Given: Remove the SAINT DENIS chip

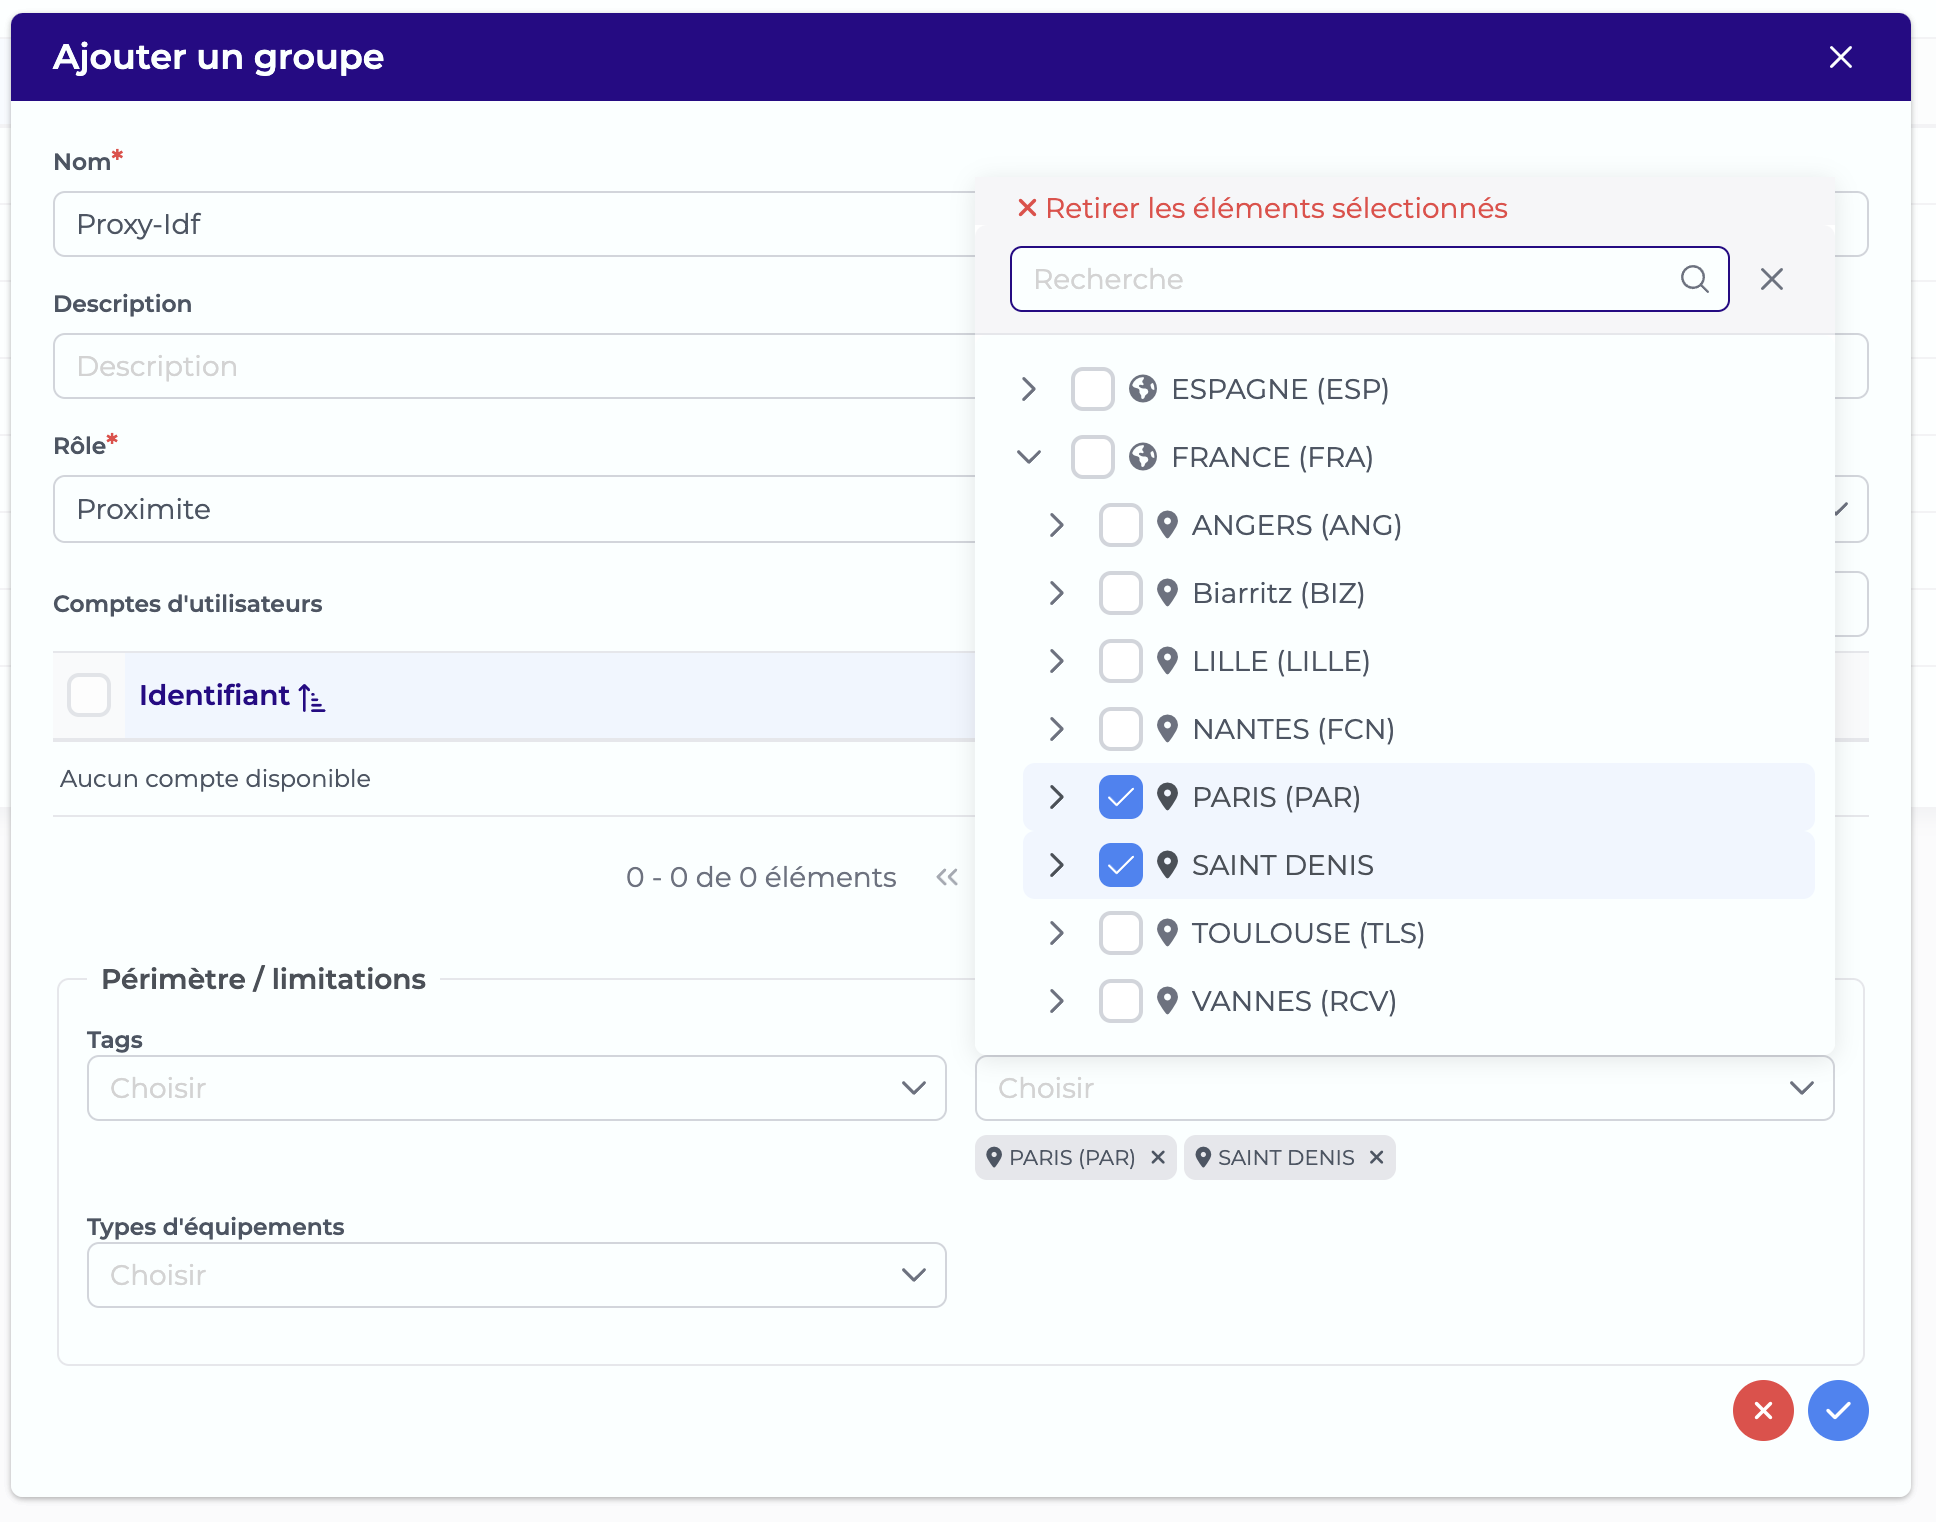Looking at the screenshot, I should (1376, 1157).
